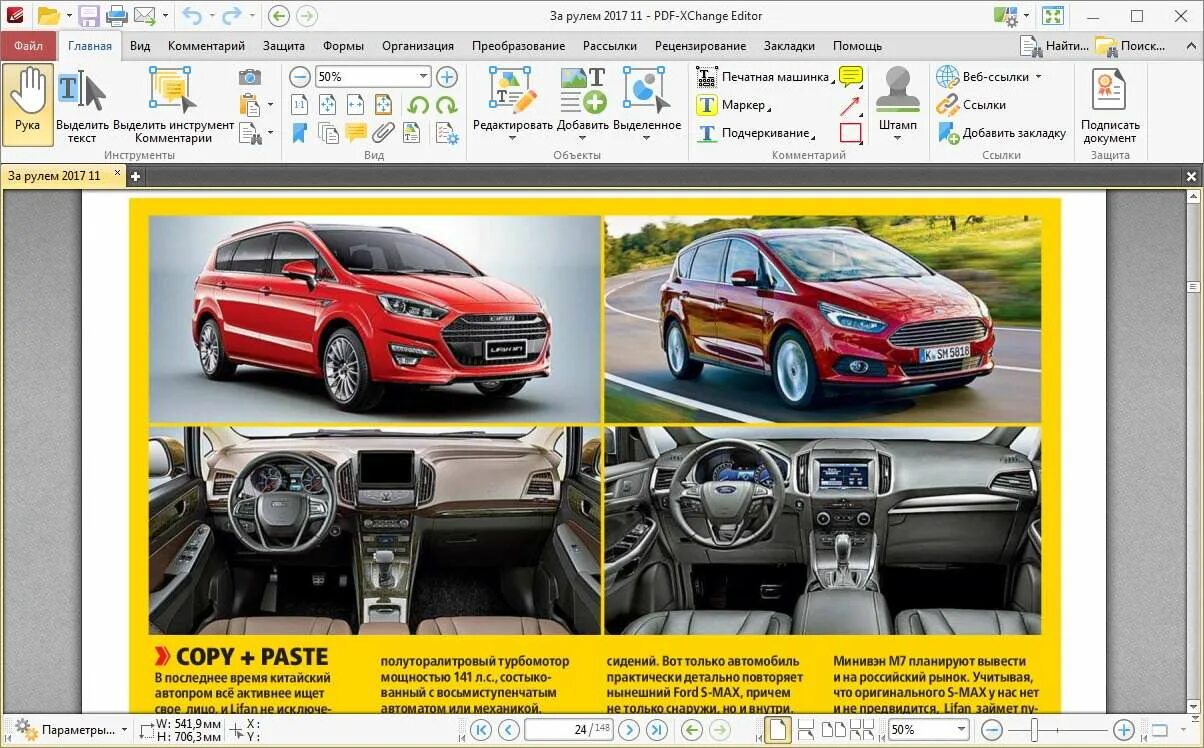Open the Преобразование tab
This screenshot has height=748, width=1204.
click(x=518, y=46)
